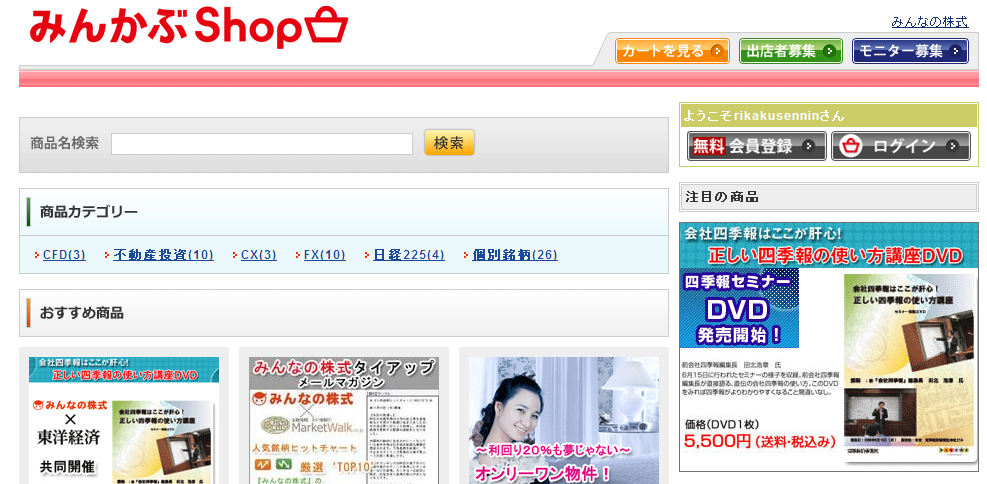This screenshot has height=484, width=987.
Task: Click 正しい四季報の使い方講座DVD title in sidebar
Action: (835, 256)
